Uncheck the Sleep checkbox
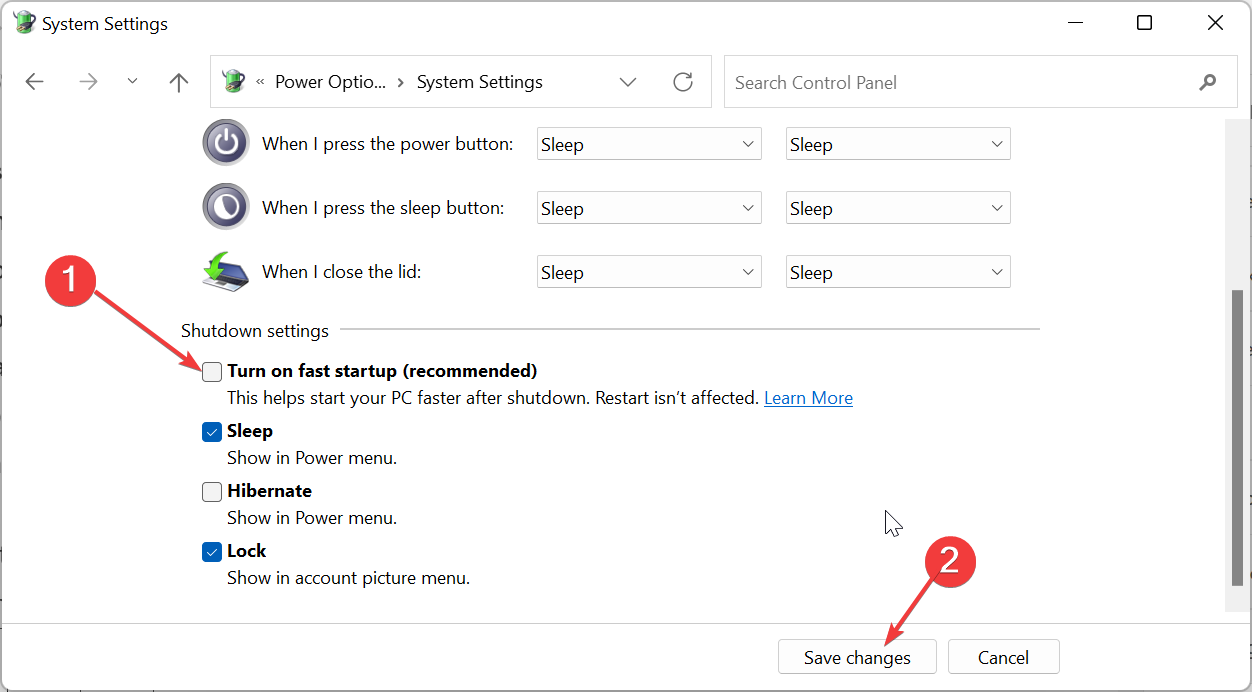 pyautogui.click(x=212, y=432)
